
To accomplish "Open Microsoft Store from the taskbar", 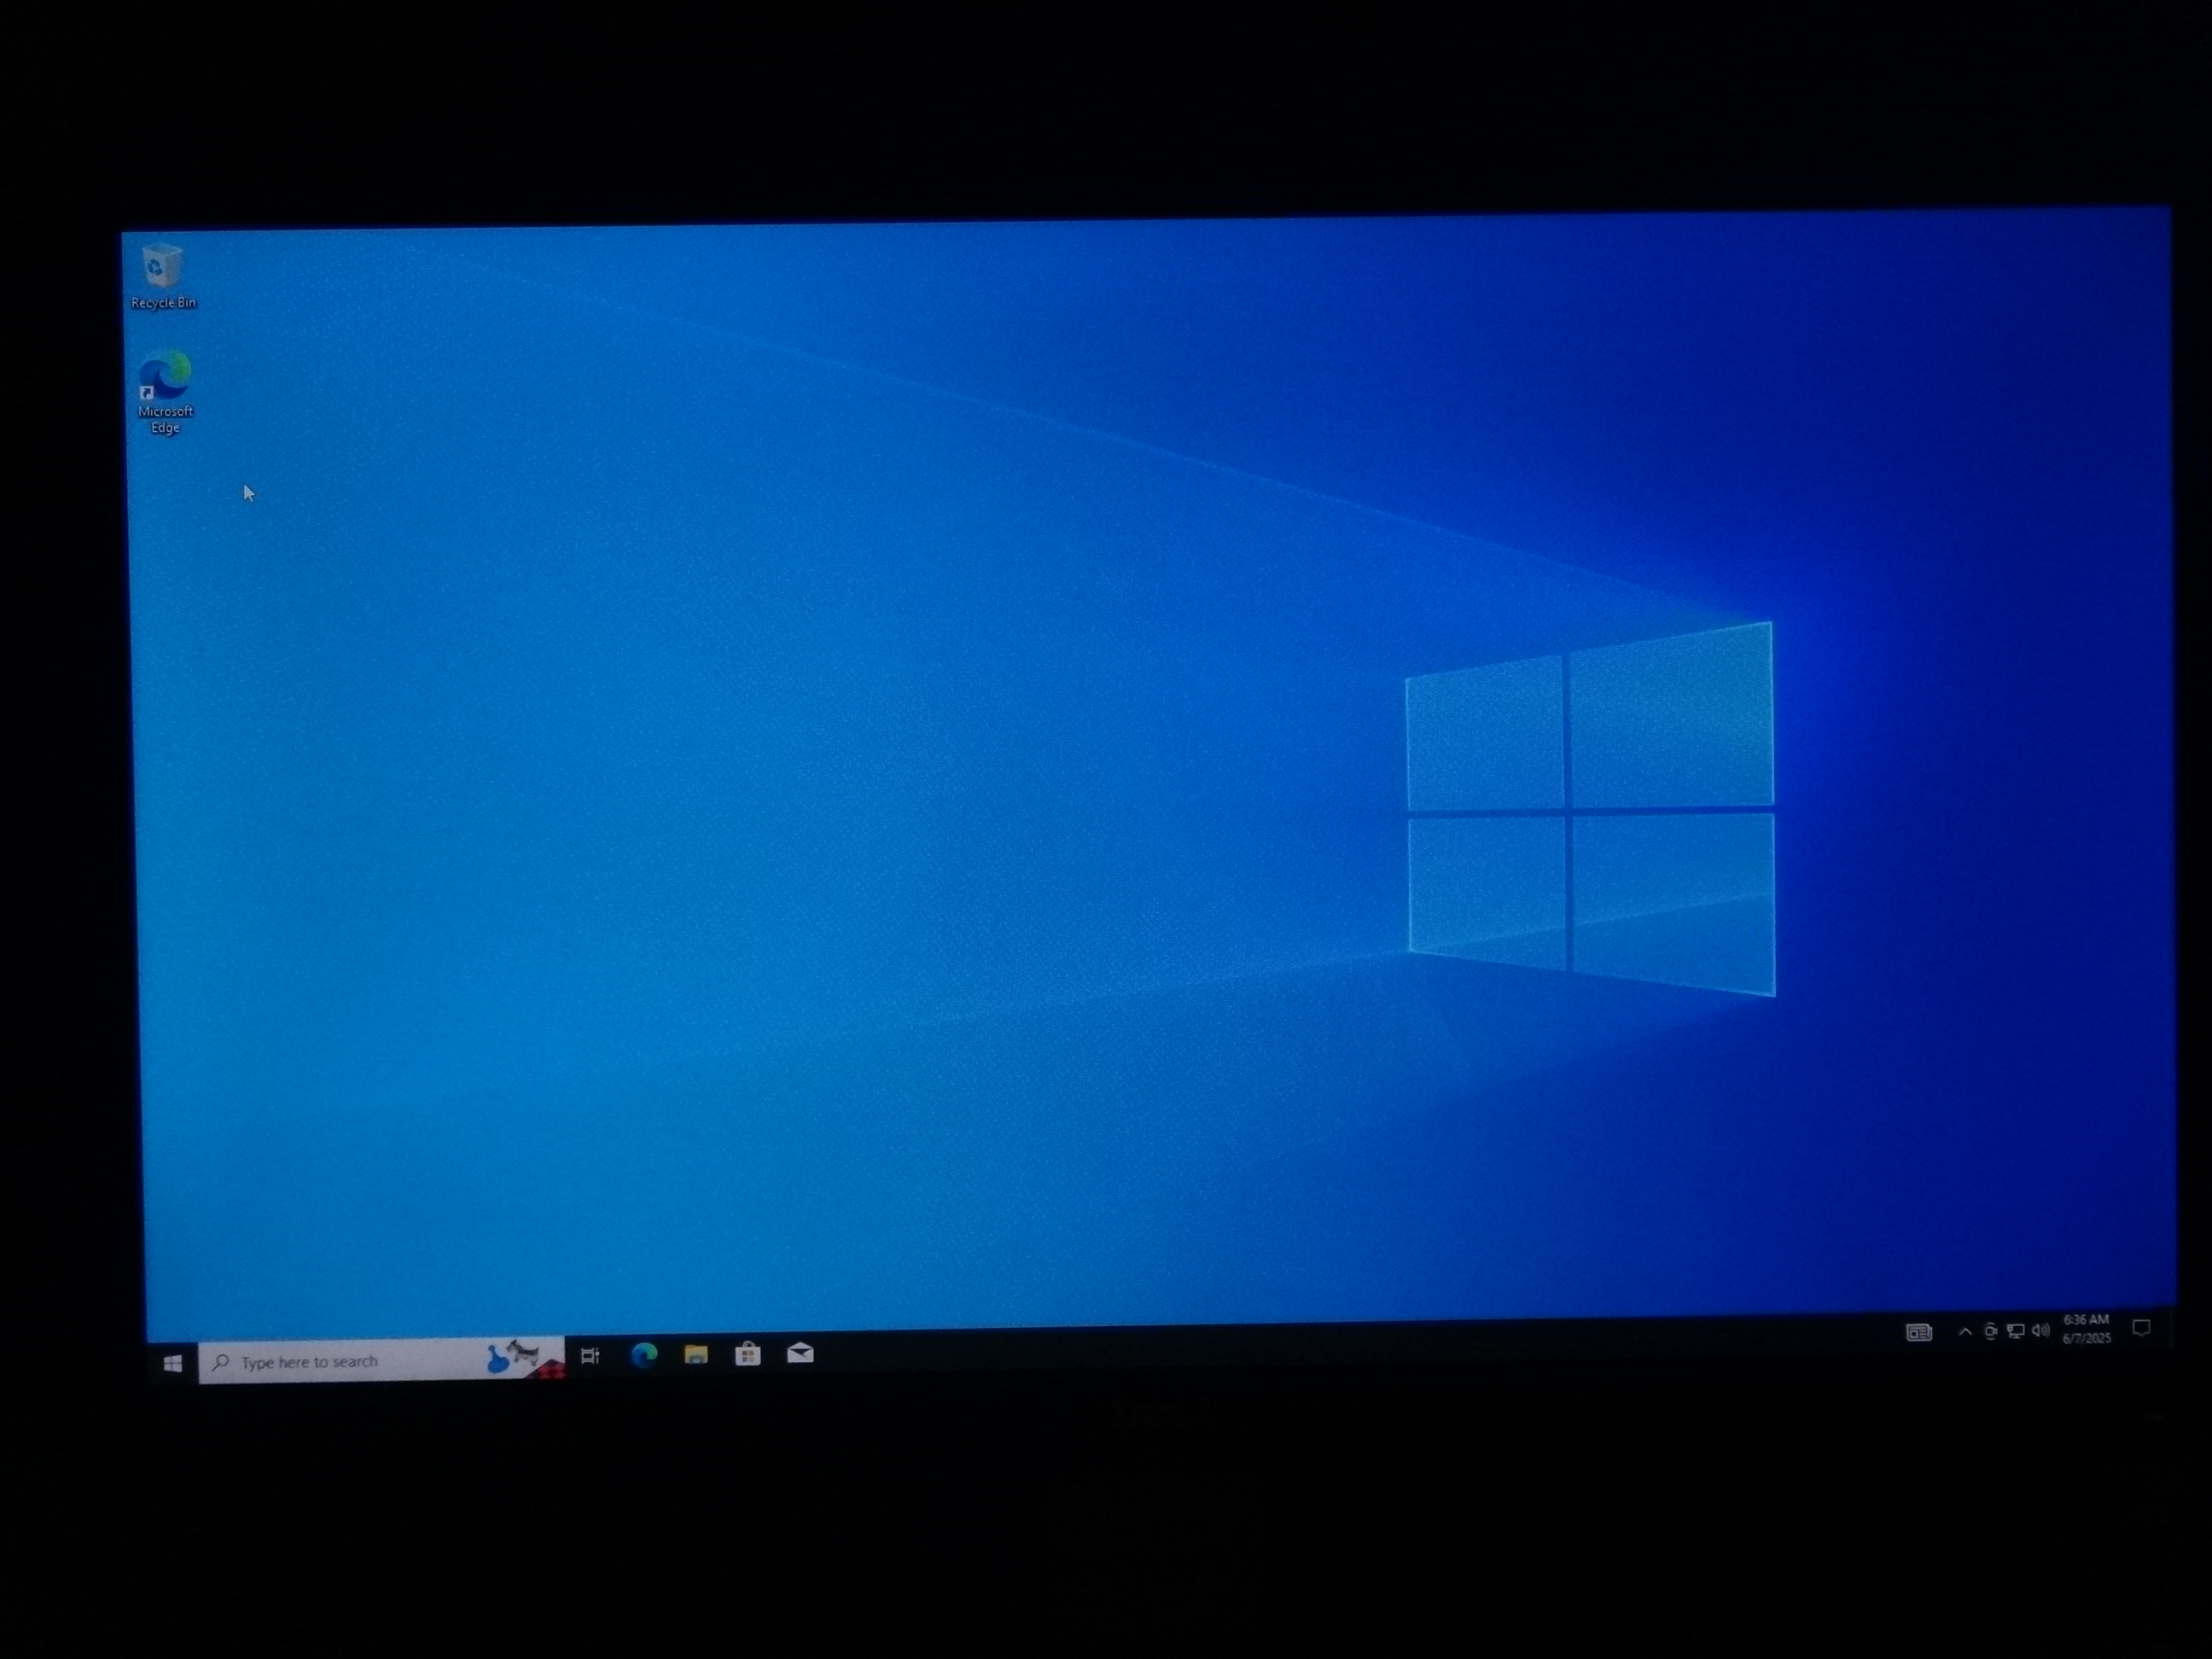I will click(748, 1354).
